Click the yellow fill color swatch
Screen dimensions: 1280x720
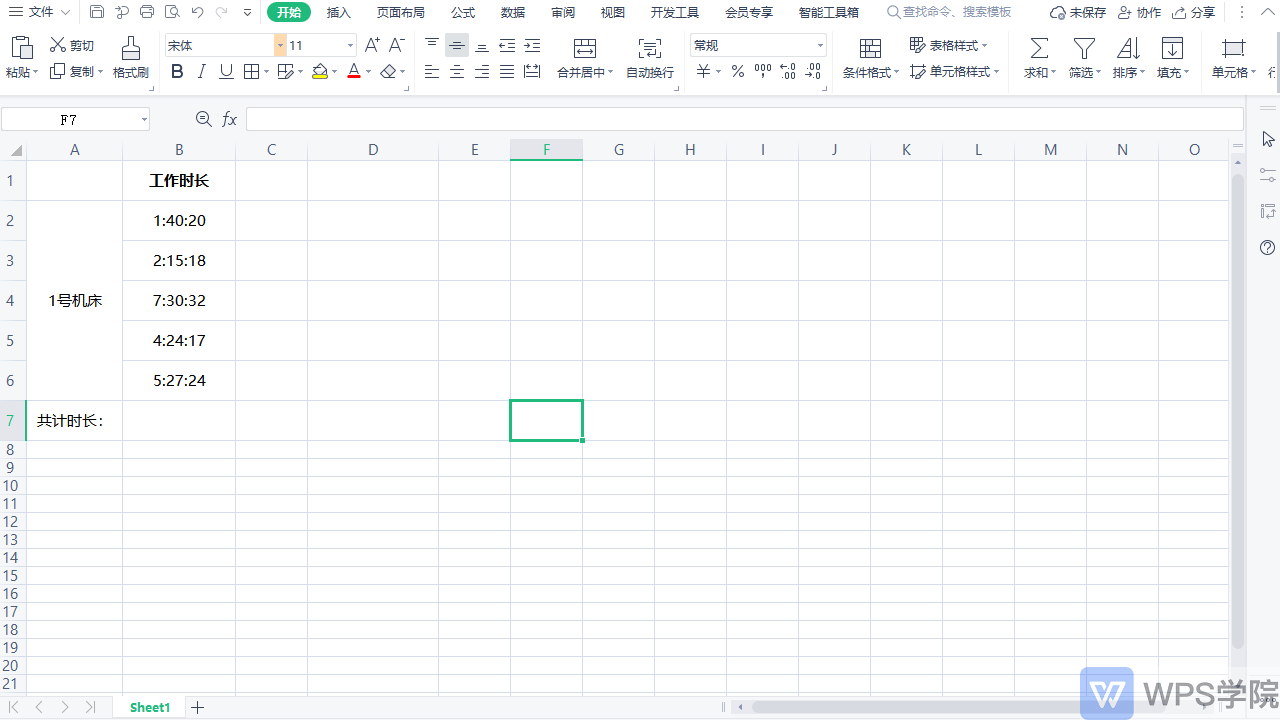click(319, 71)
